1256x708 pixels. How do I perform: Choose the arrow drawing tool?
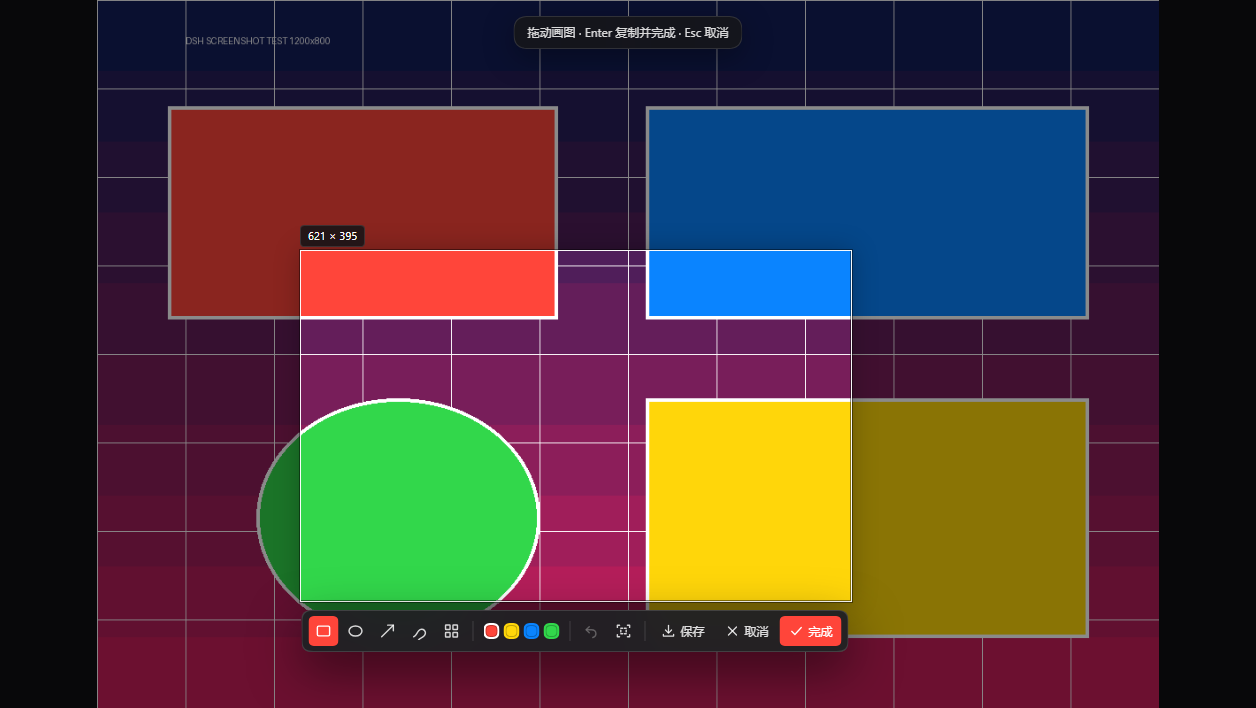coord(387,631)
